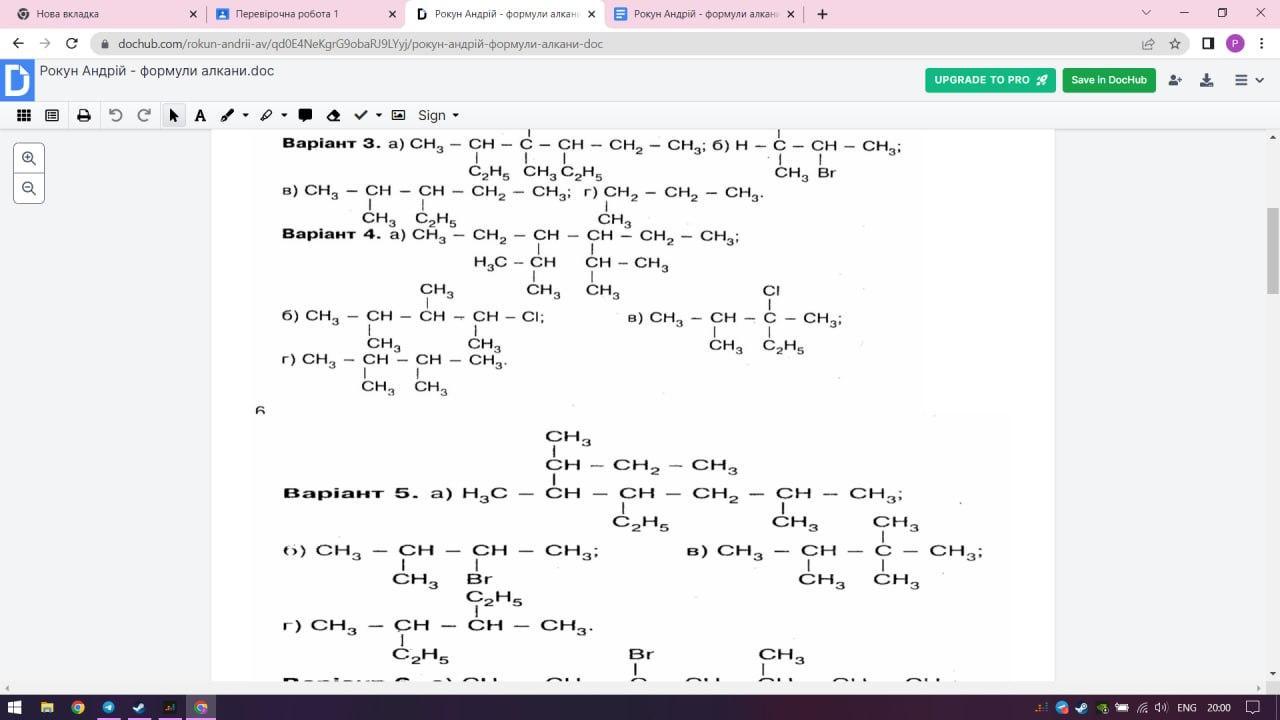Screen dimensions: 1280x720
Task: Open Steam from the taskbar
Action: coord(139,707)
